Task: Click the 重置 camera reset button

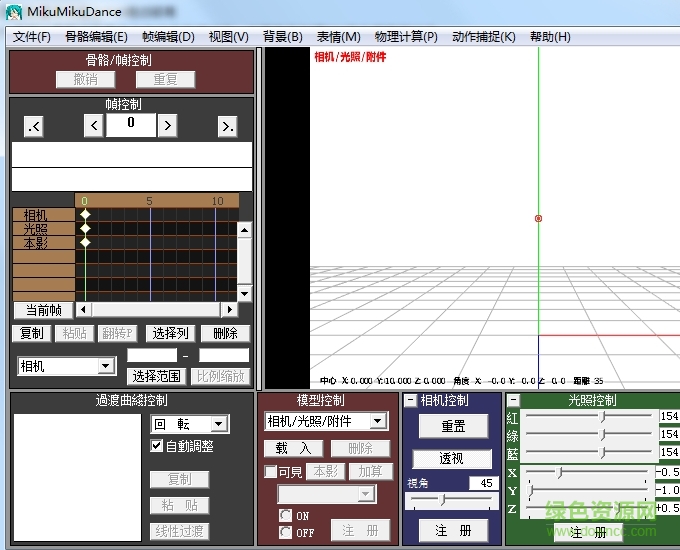Action: [452, 426]
